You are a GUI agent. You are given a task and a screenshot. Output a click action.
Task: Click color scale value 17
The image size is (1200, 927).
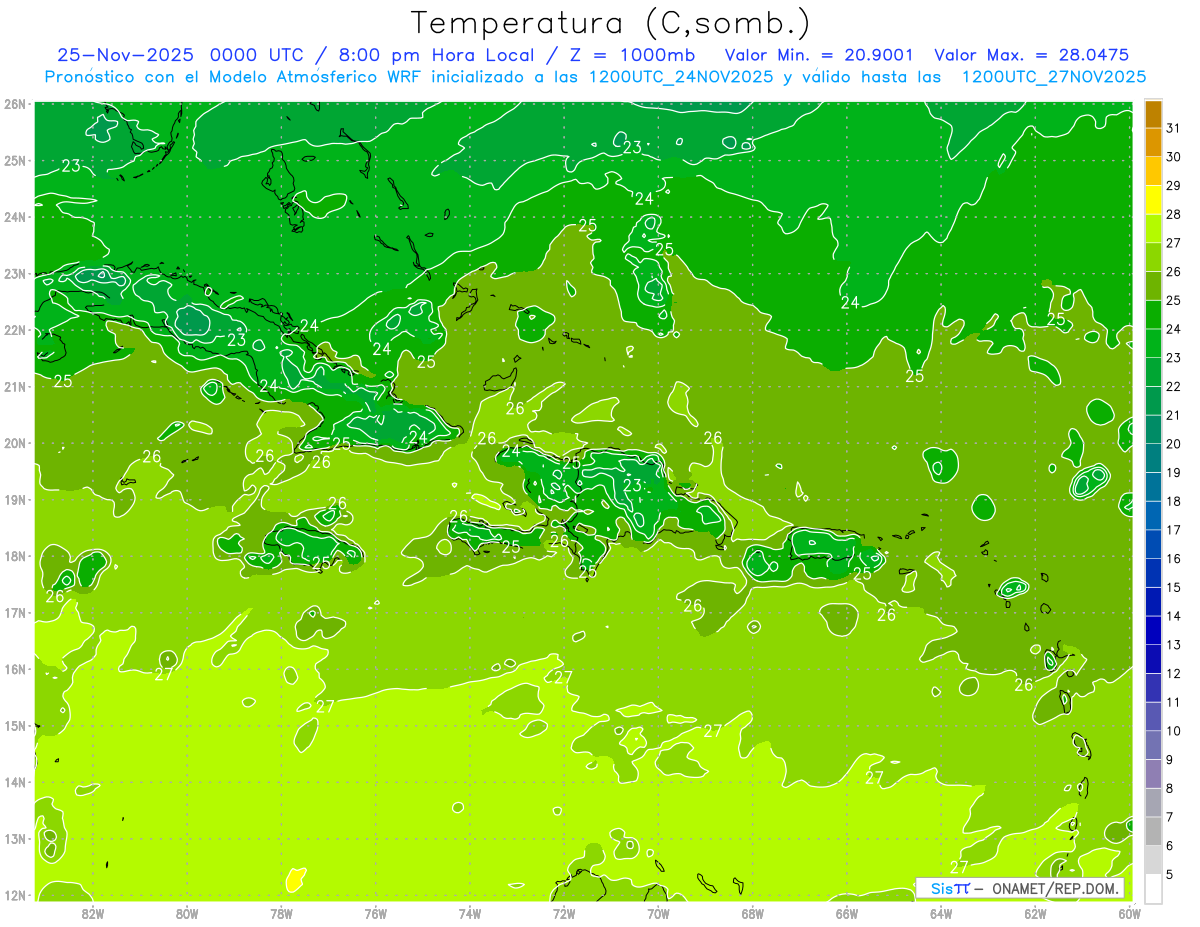point(1173,530)
